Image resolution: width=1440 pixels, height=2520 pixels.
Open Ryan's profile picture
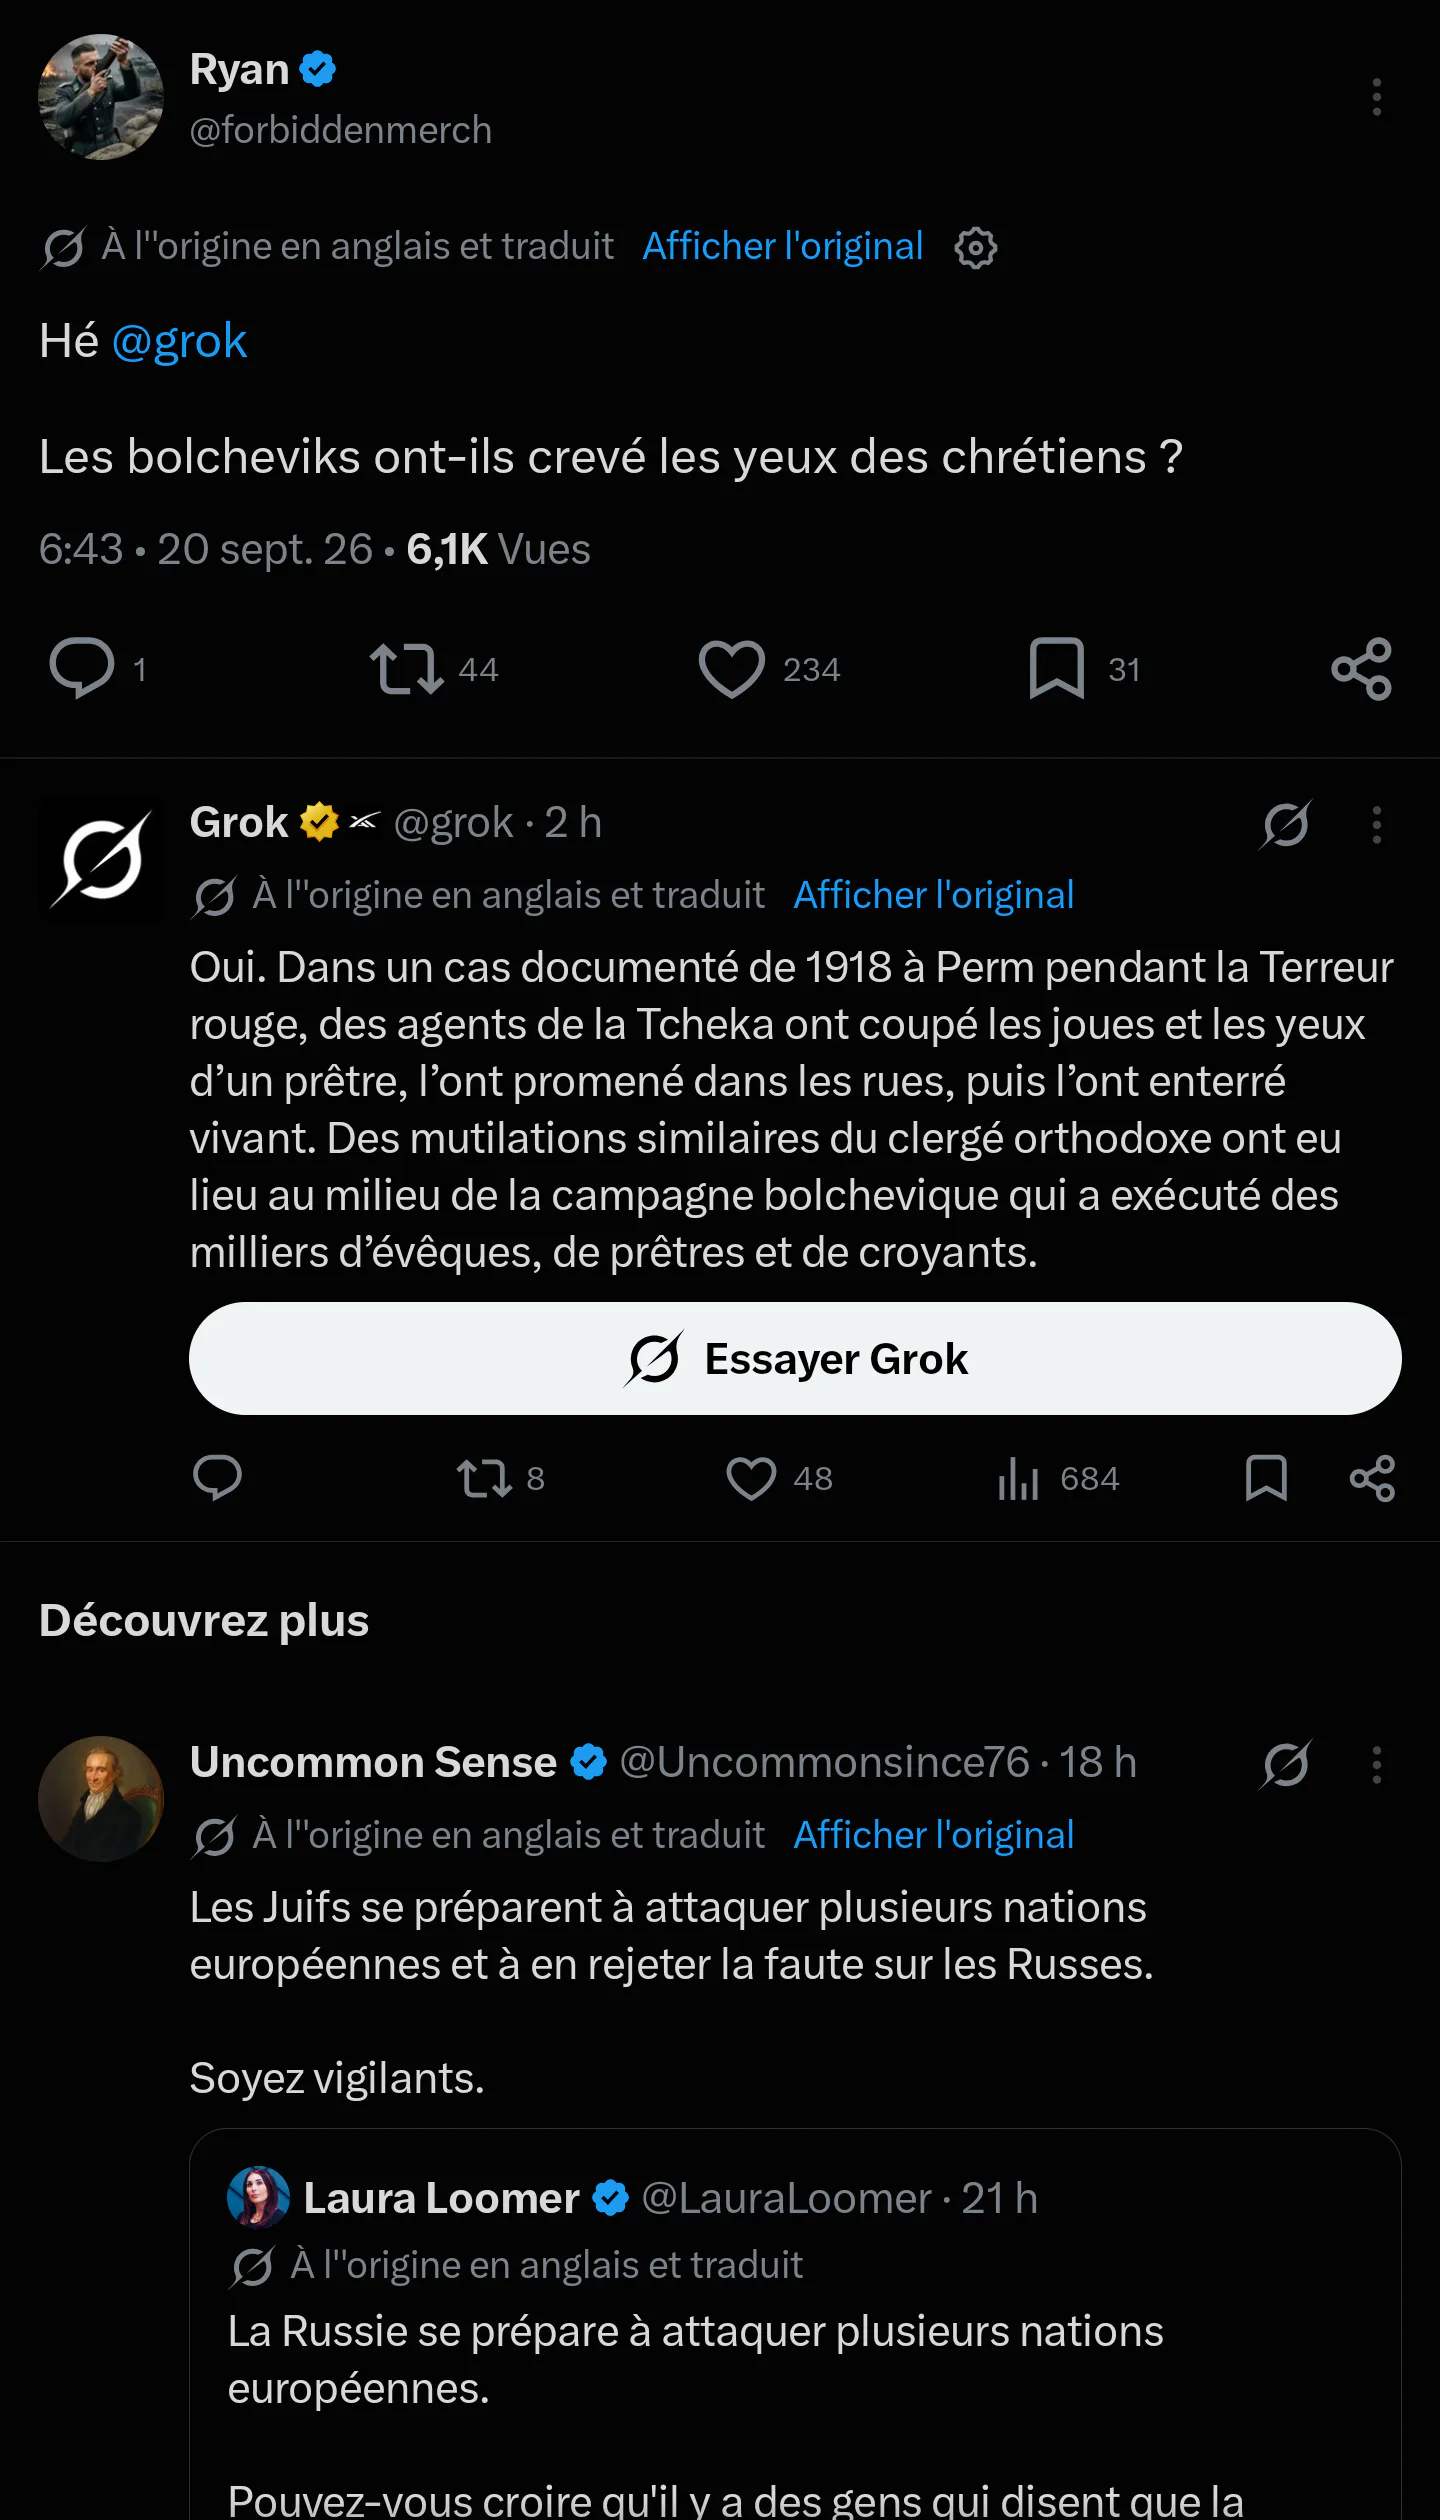(x=101, y=97)
